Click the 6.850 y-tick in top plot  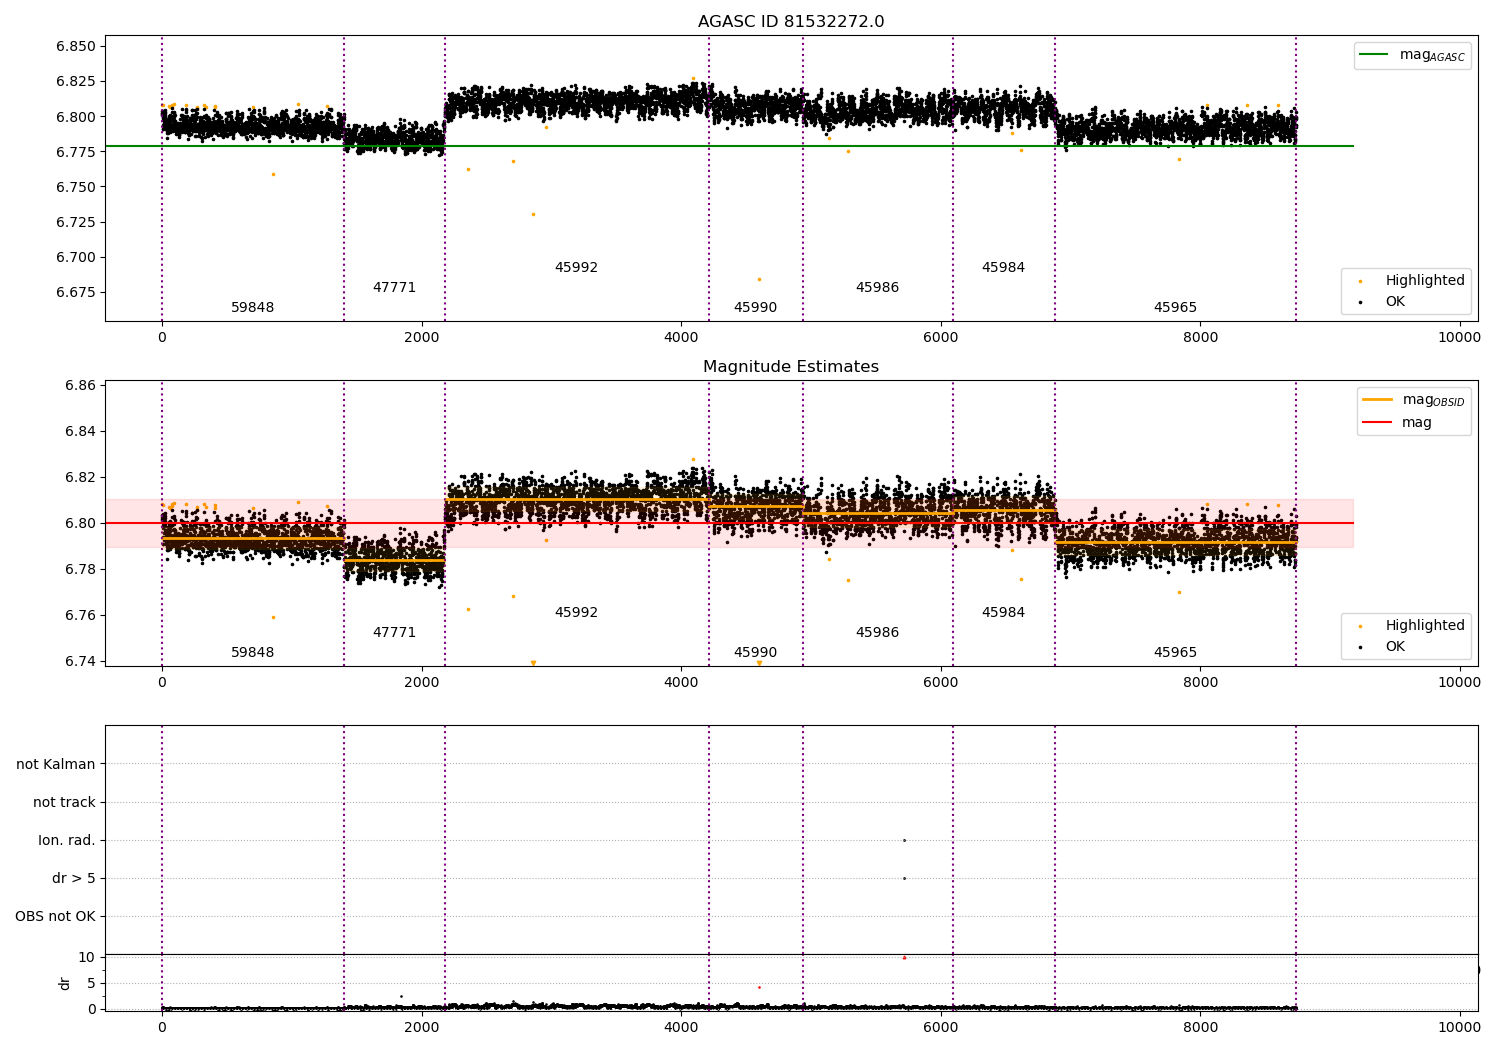tap(76, 47)
